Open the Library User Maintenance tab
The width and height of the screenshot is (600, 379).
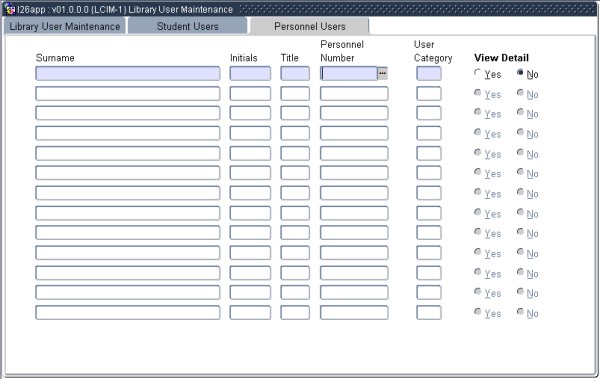[x=65, y=26]
